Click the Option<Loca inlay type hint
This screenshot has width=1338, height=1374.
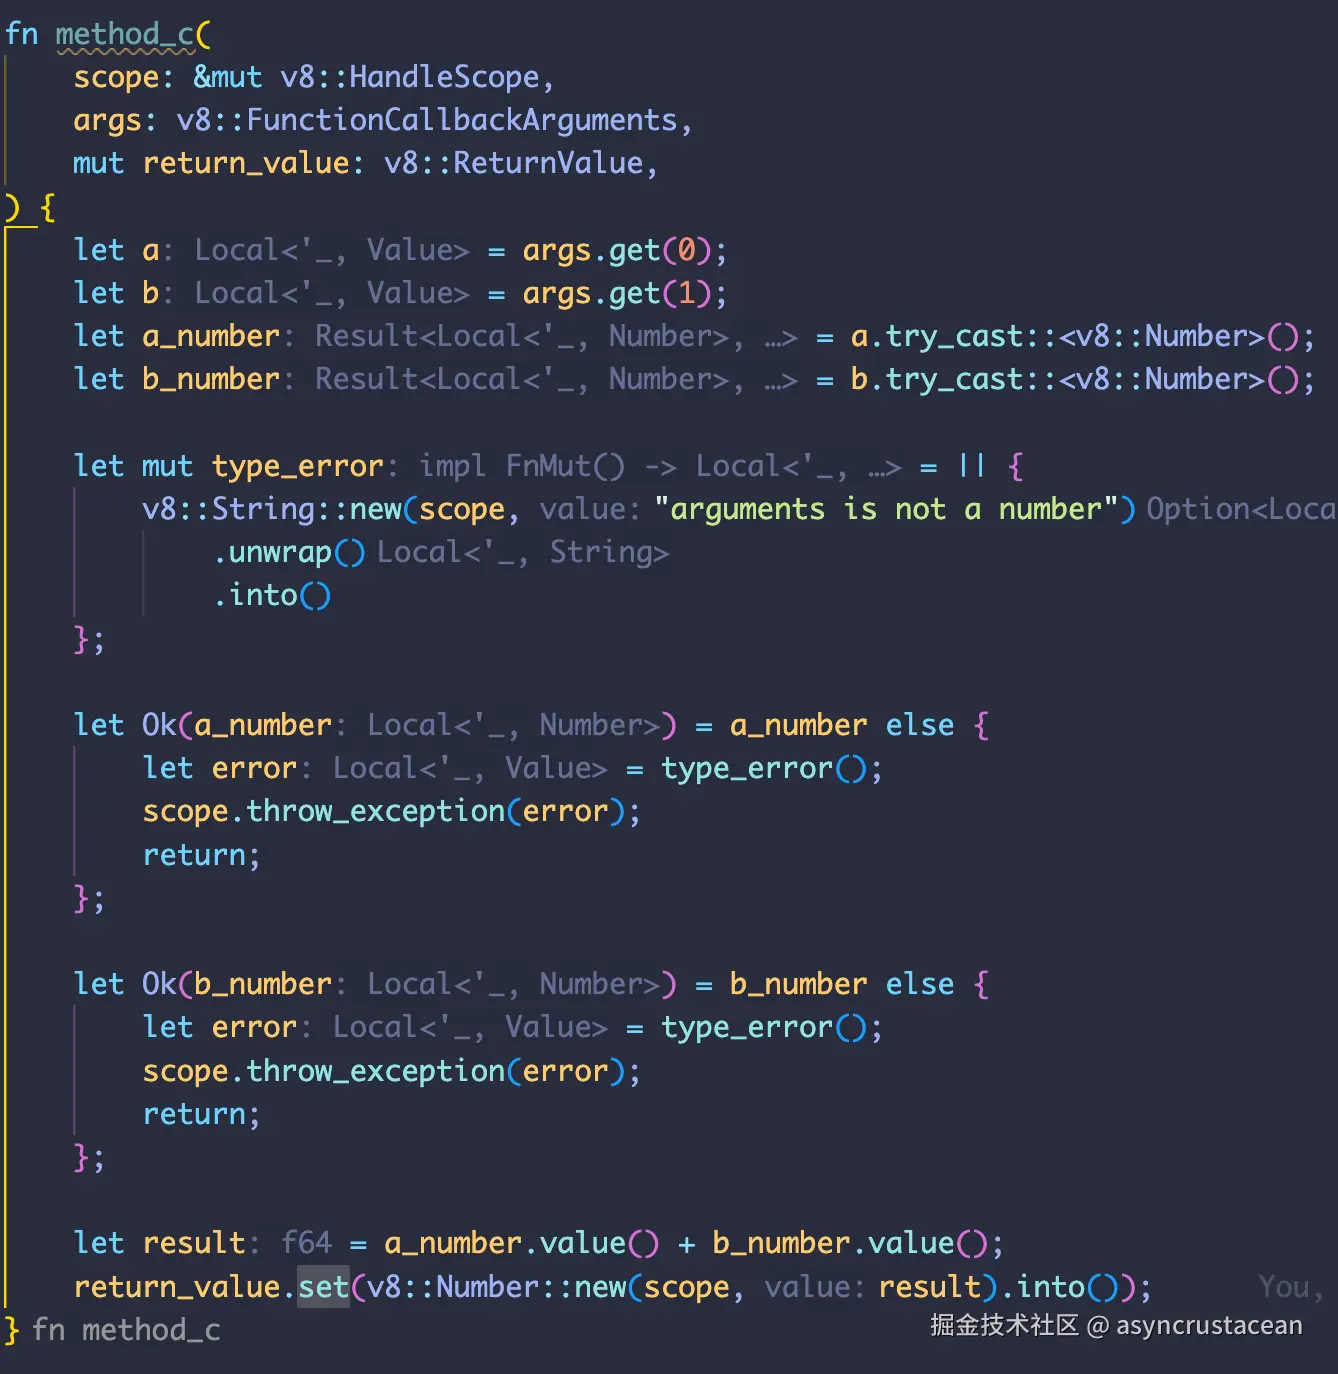point(1241,509)
